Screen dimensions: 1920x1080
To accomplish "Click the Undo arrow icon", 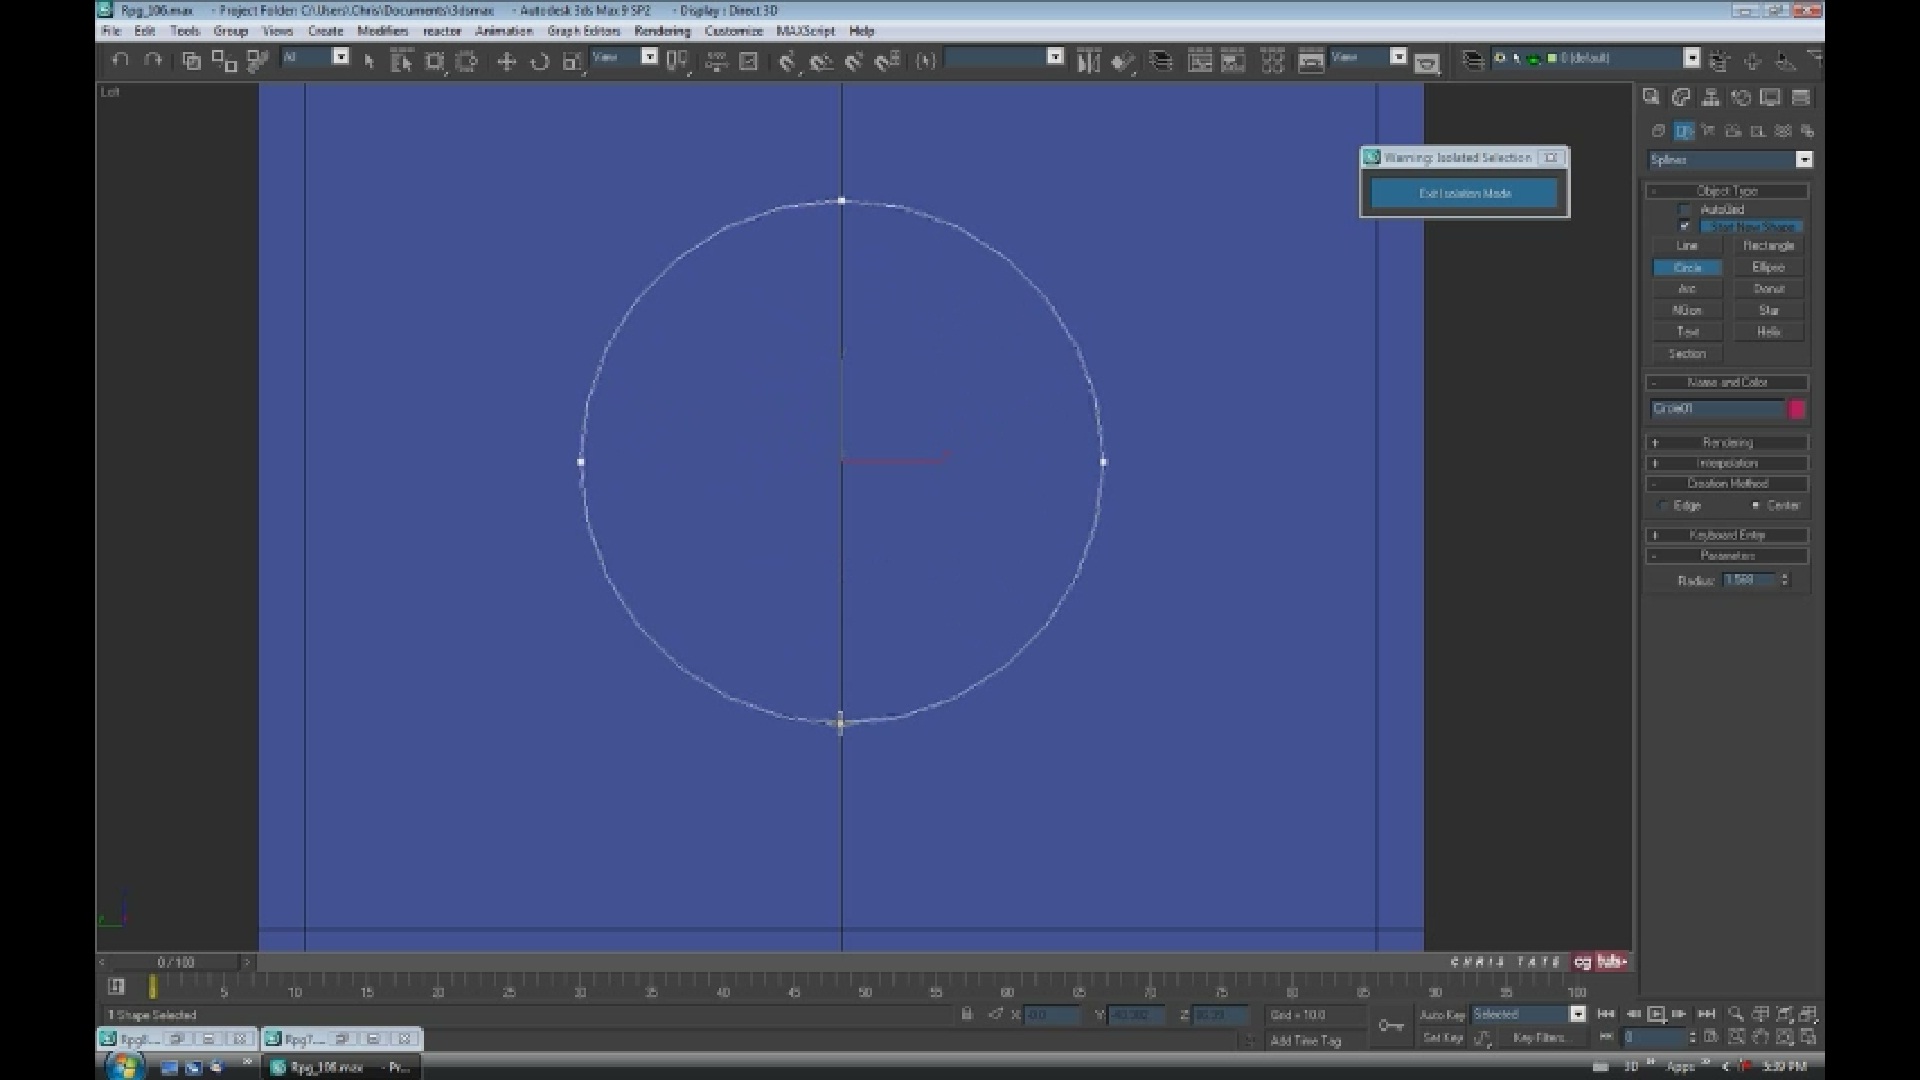I will tap(120, 60).
